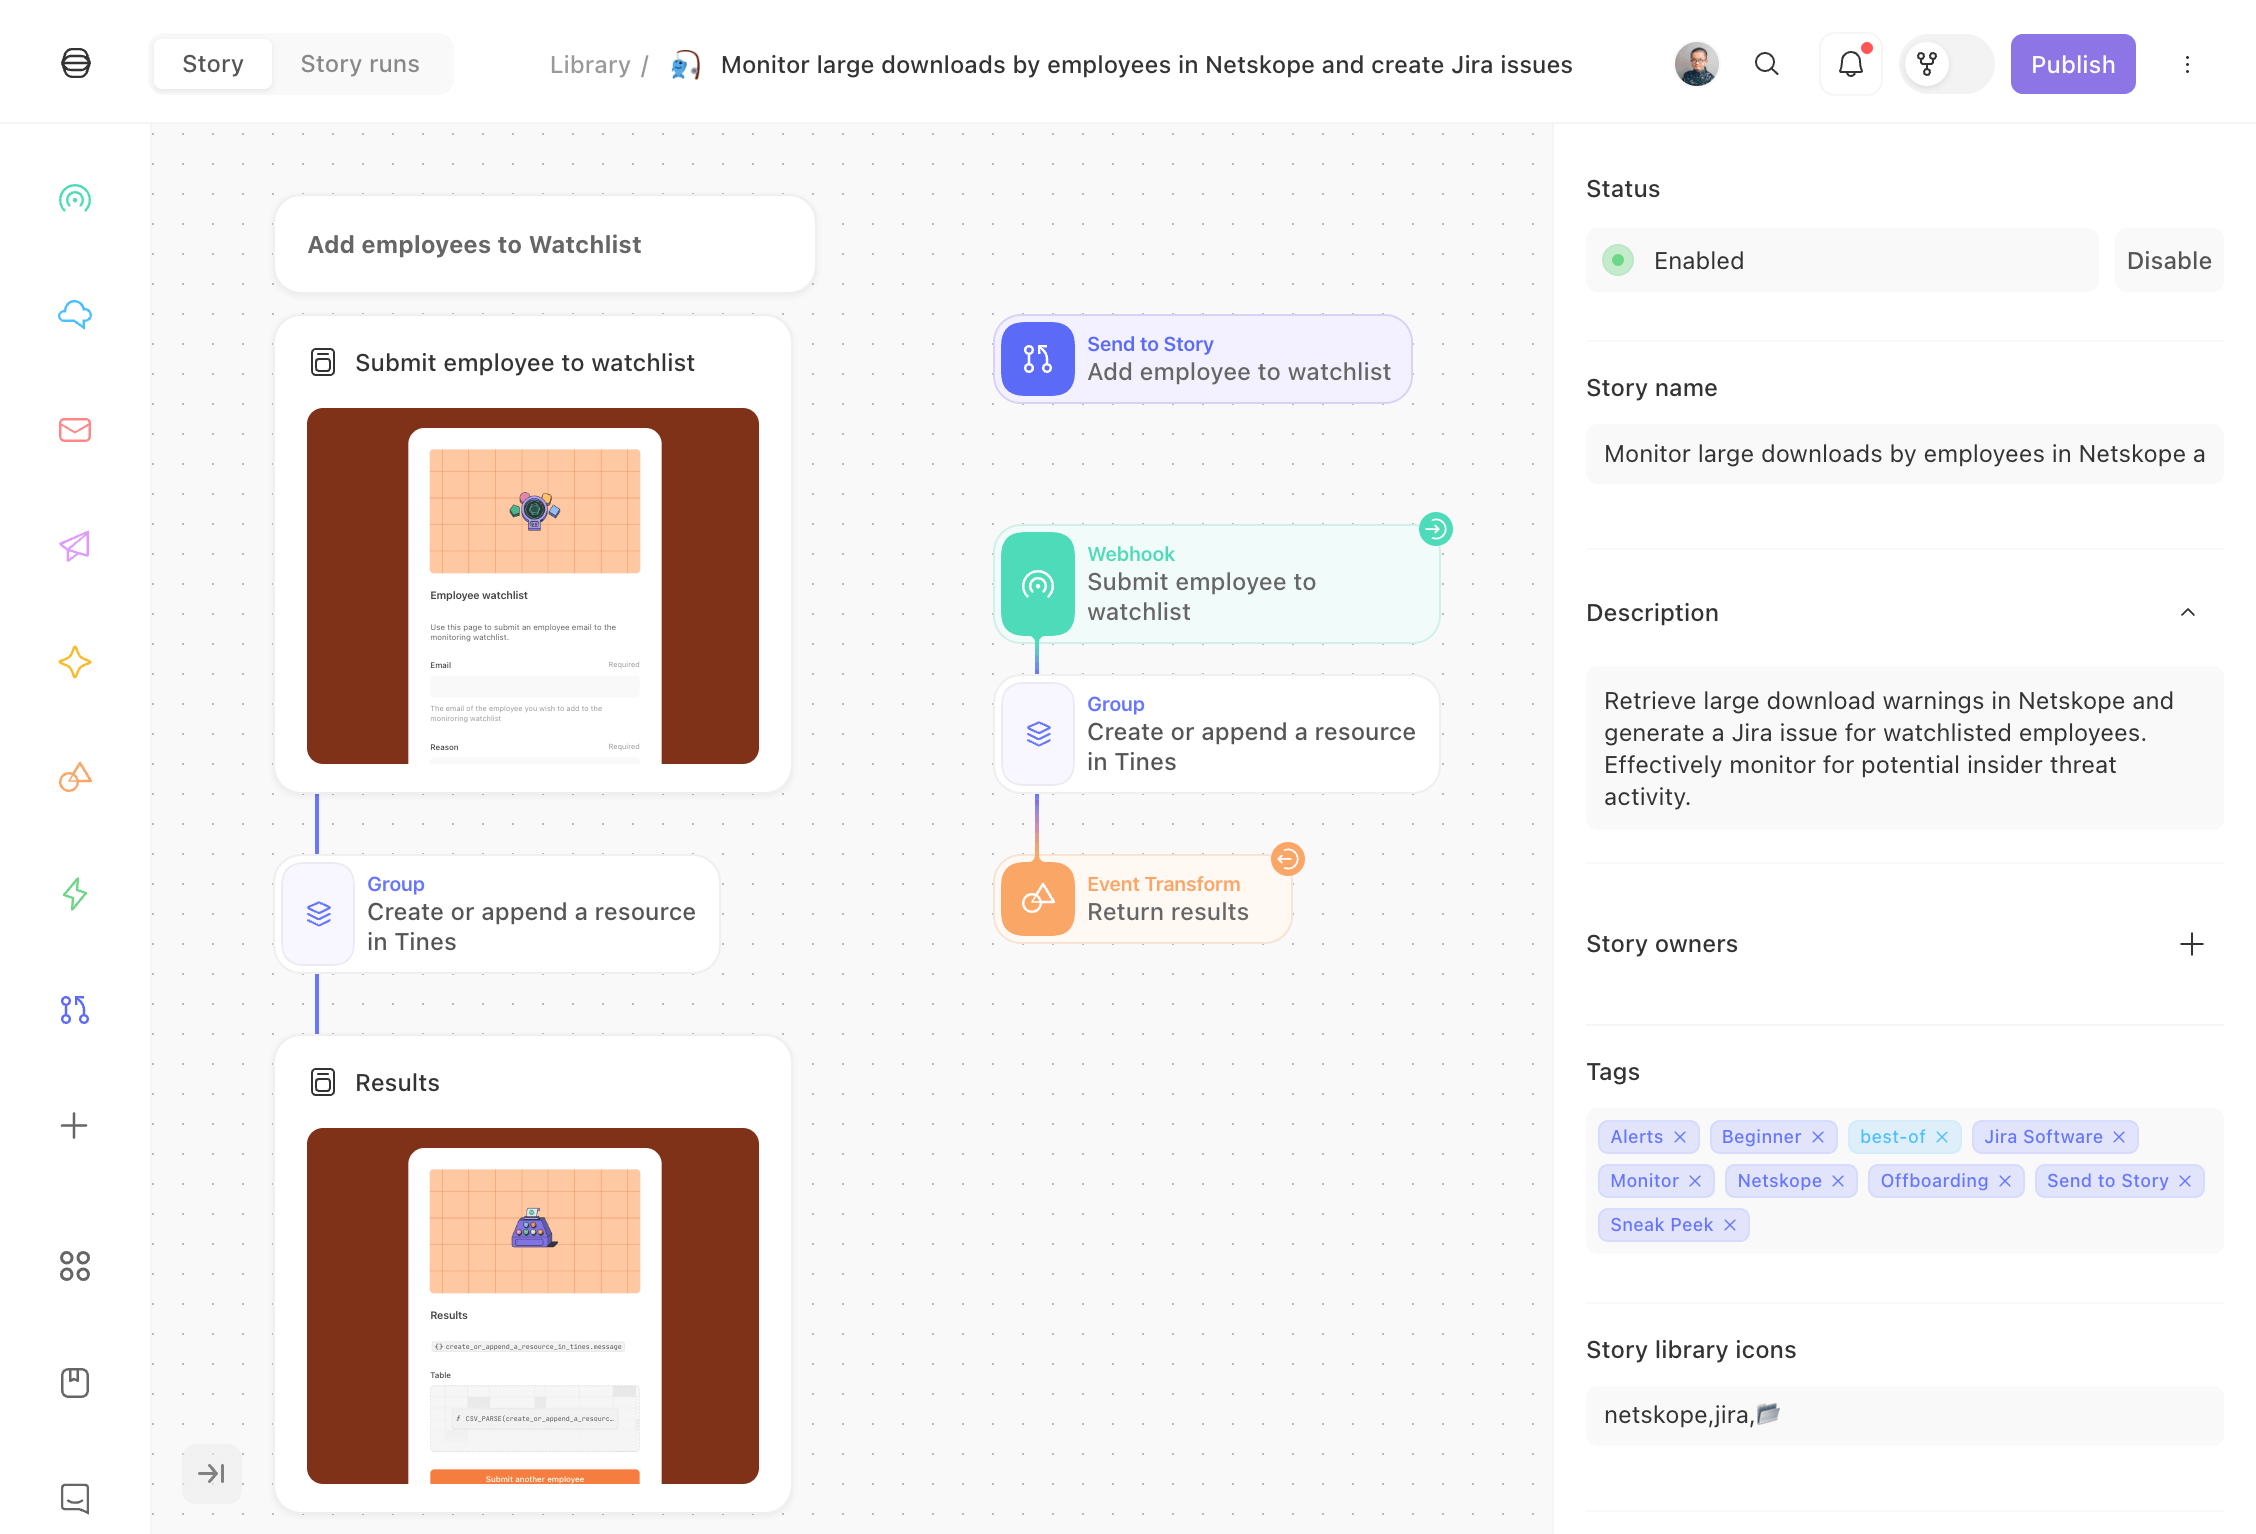Select the green lightning Trigger icon
This screenshot has height=1534, width=2256.
[75, 893]
